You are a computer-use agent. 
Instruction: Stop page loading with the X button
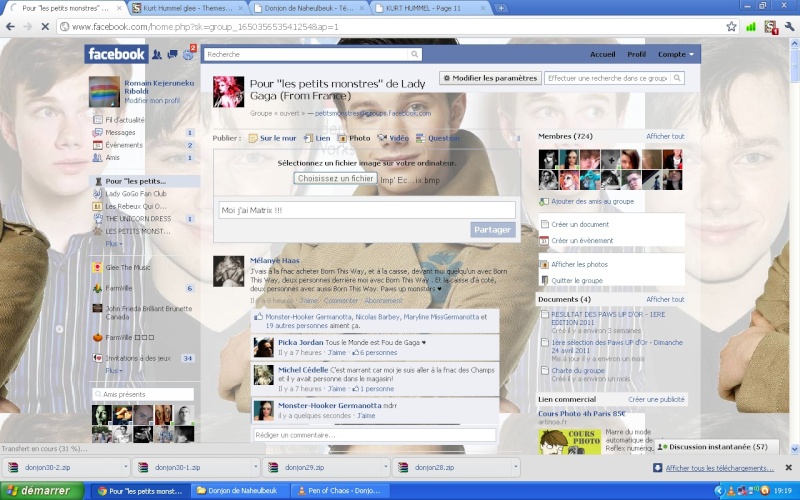(x=45, y=27)
